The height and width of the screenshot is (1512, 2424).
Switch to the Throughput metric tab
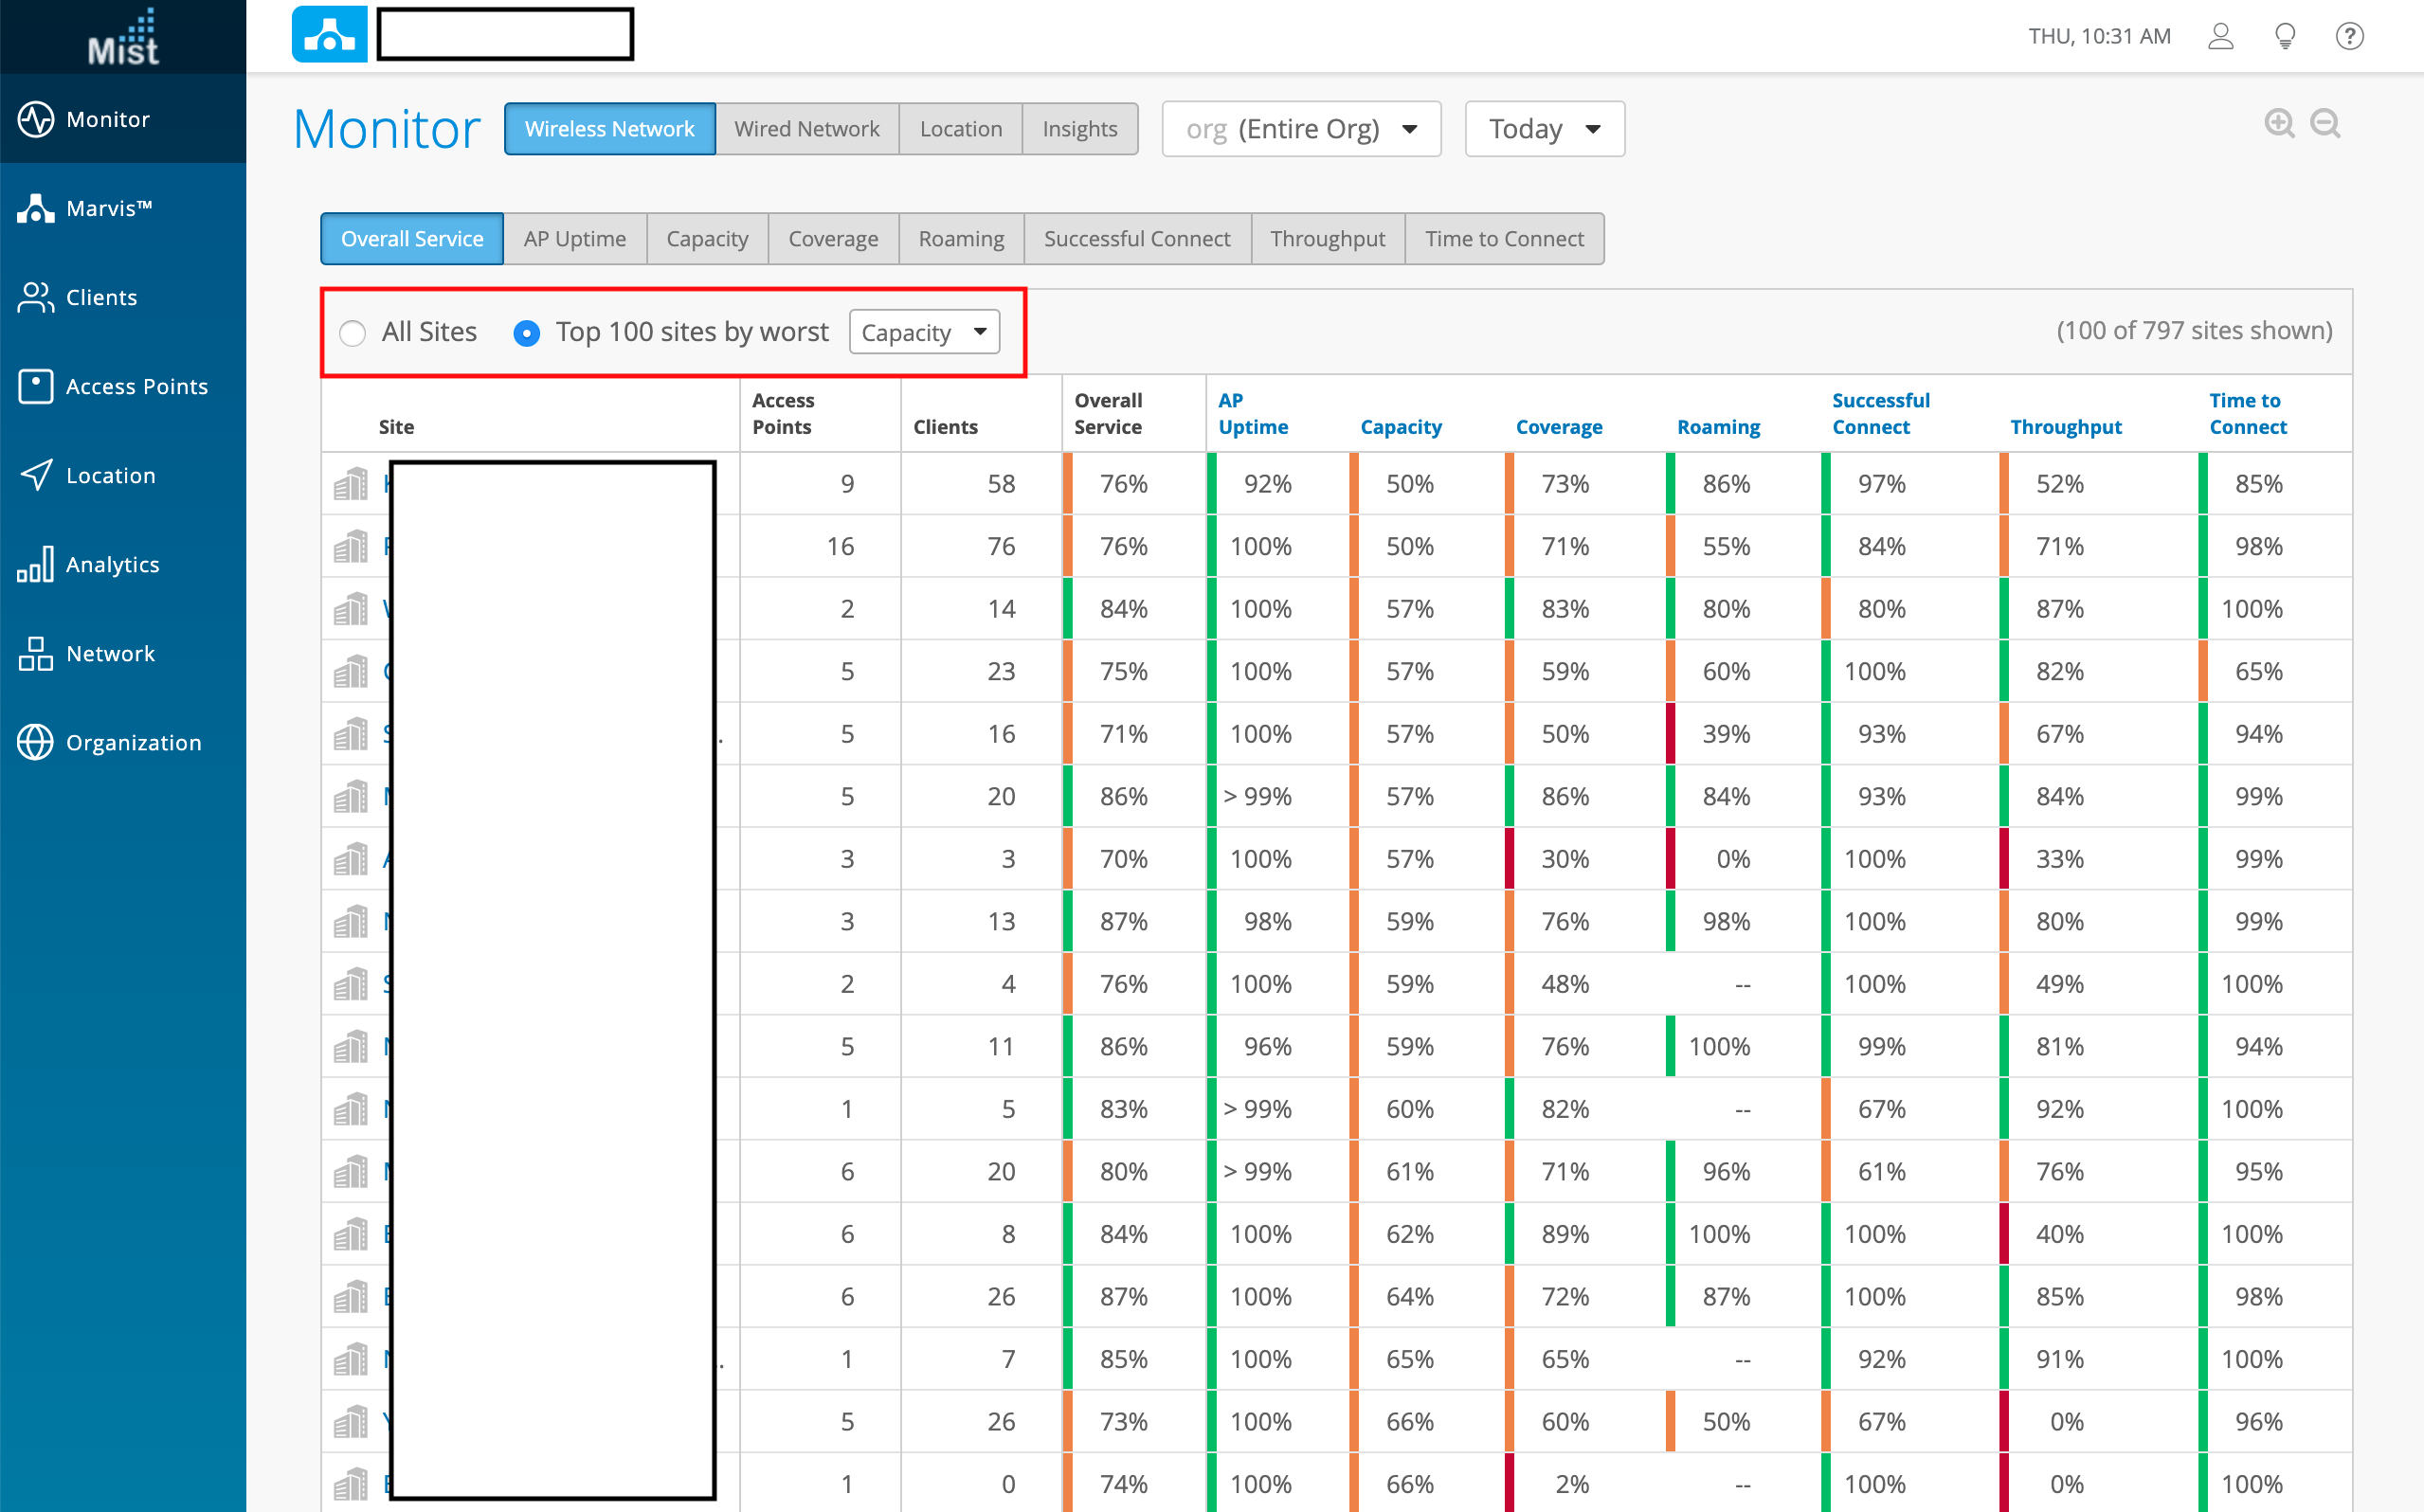1327,239
